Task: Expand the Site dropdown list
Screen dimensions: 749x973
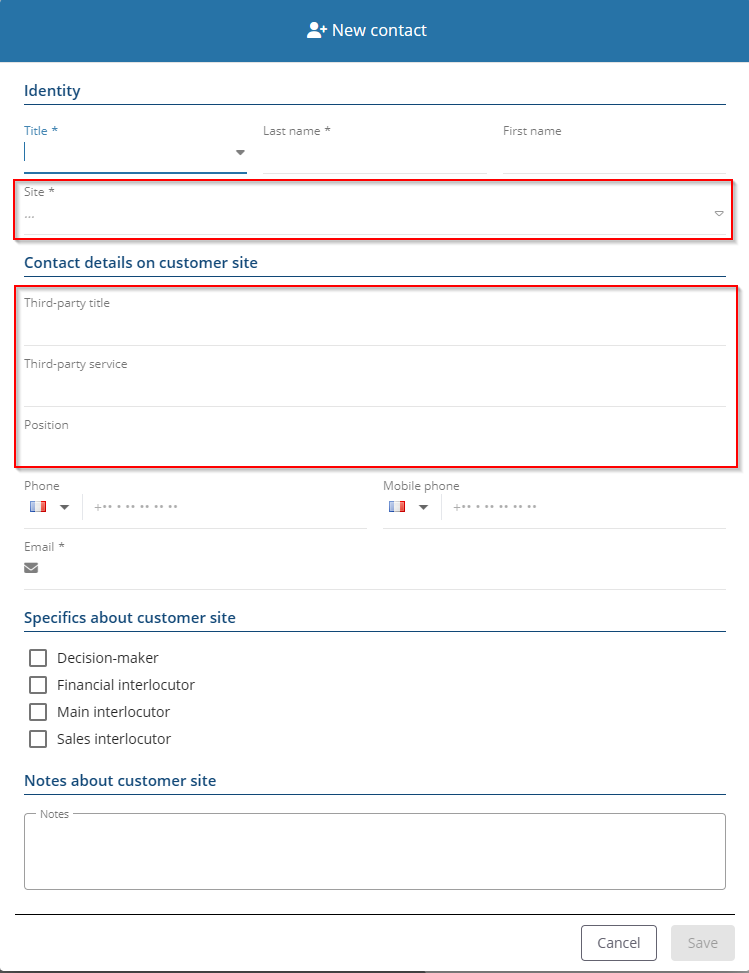Action: [718, 213]
